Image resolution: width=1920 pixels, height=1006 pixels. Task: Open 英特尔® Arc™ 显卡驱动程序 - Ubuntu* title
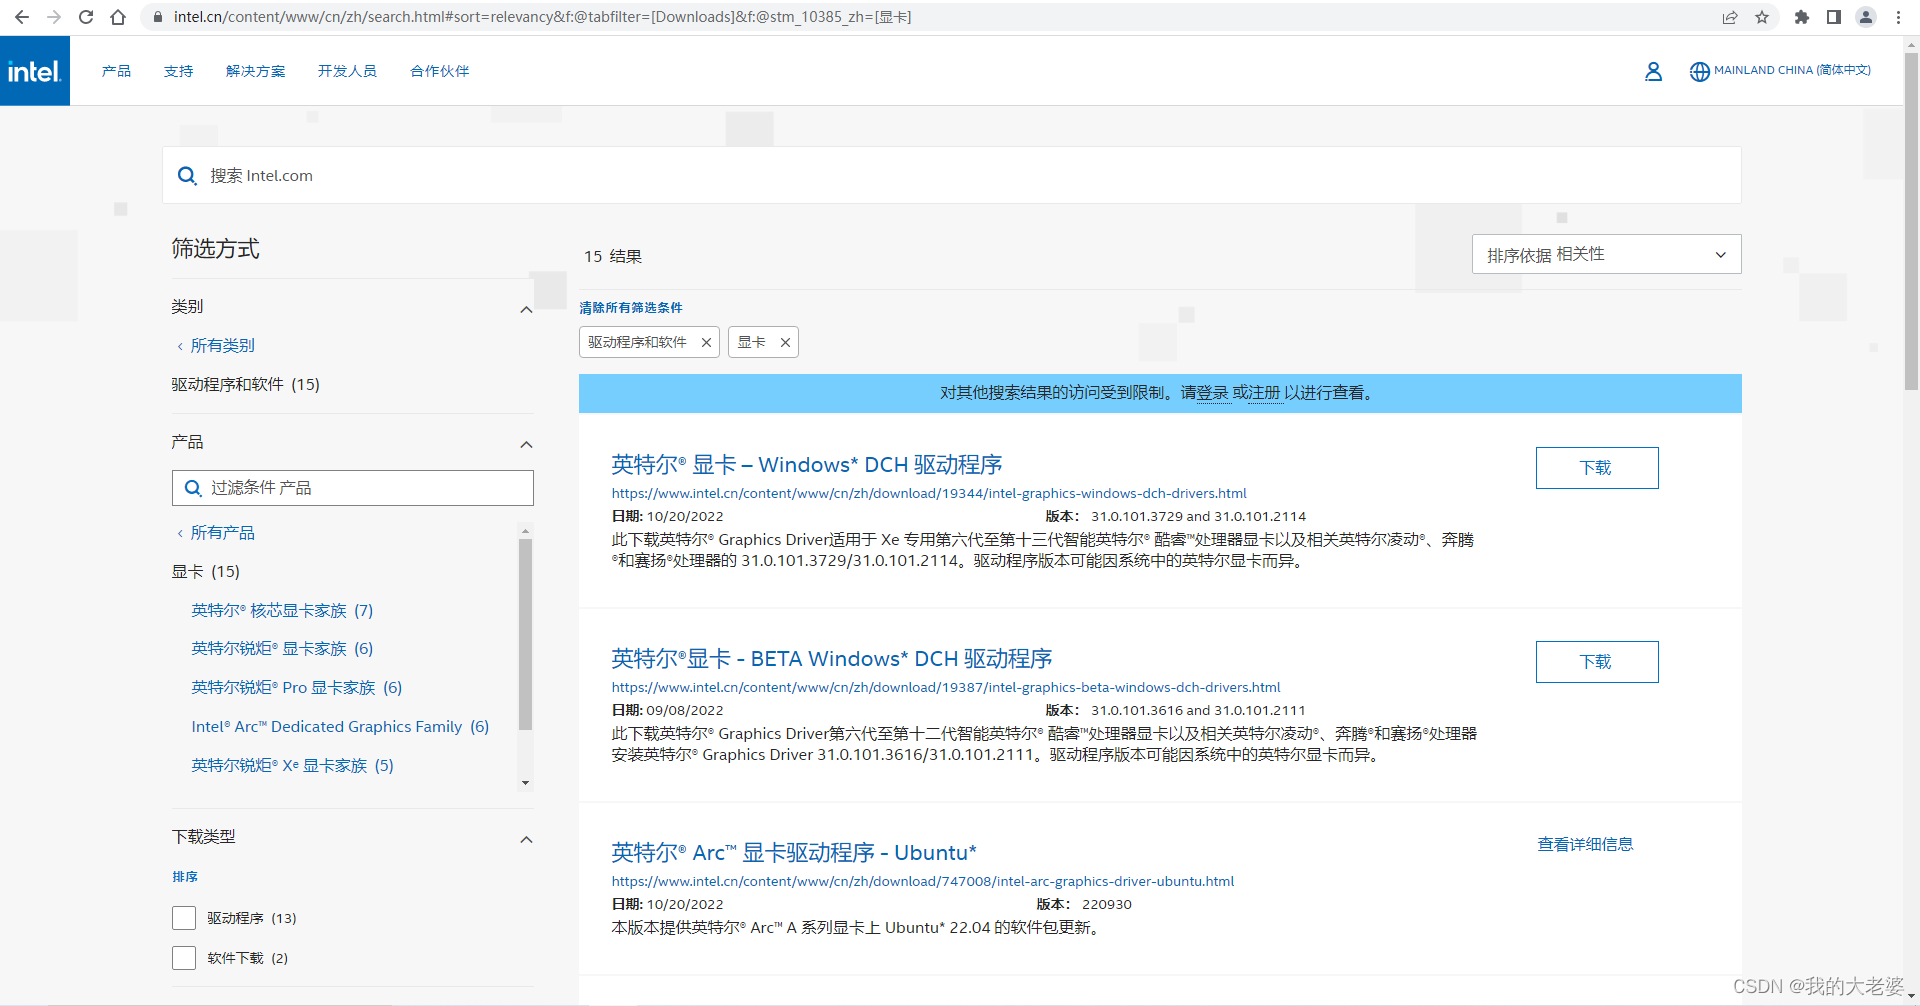click(794, 853)
